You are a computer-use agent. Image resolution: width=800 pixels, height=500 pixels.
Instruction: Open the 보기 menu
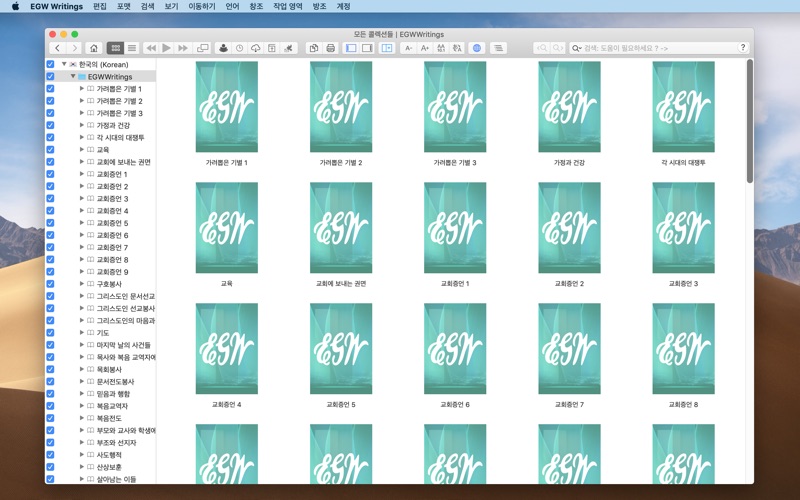[x=171, y=6]
